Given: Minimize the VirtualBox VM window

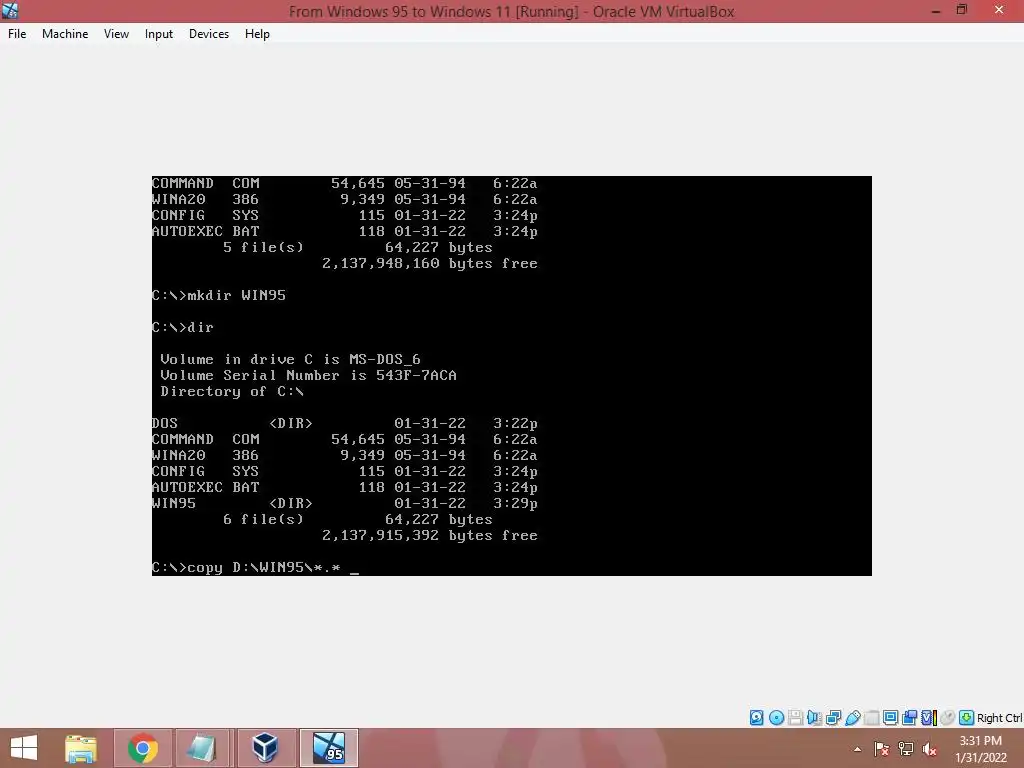Looking at the screenshot, I should (x=936, y=10).
